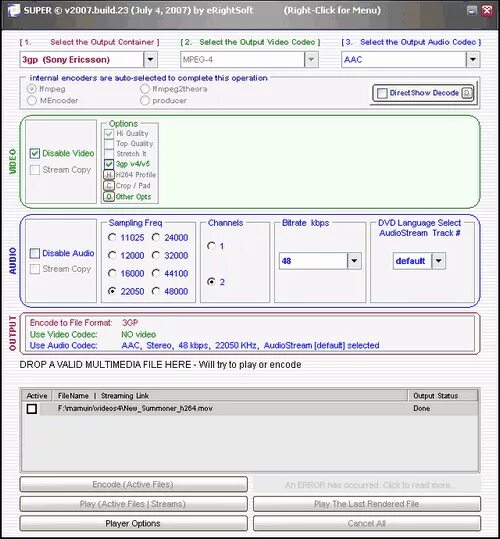The height and width of the screenshot is (539, 500).
Task: Click the 3GP value in Encode to File Format
Action: coord(130,323)
